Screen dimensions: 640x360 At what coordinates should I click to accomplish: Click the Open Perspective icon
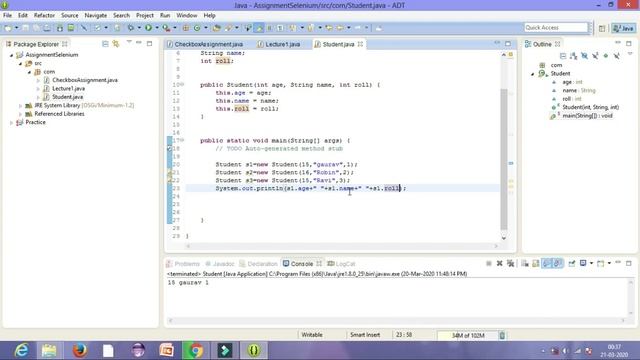click(x=602, y=28)
